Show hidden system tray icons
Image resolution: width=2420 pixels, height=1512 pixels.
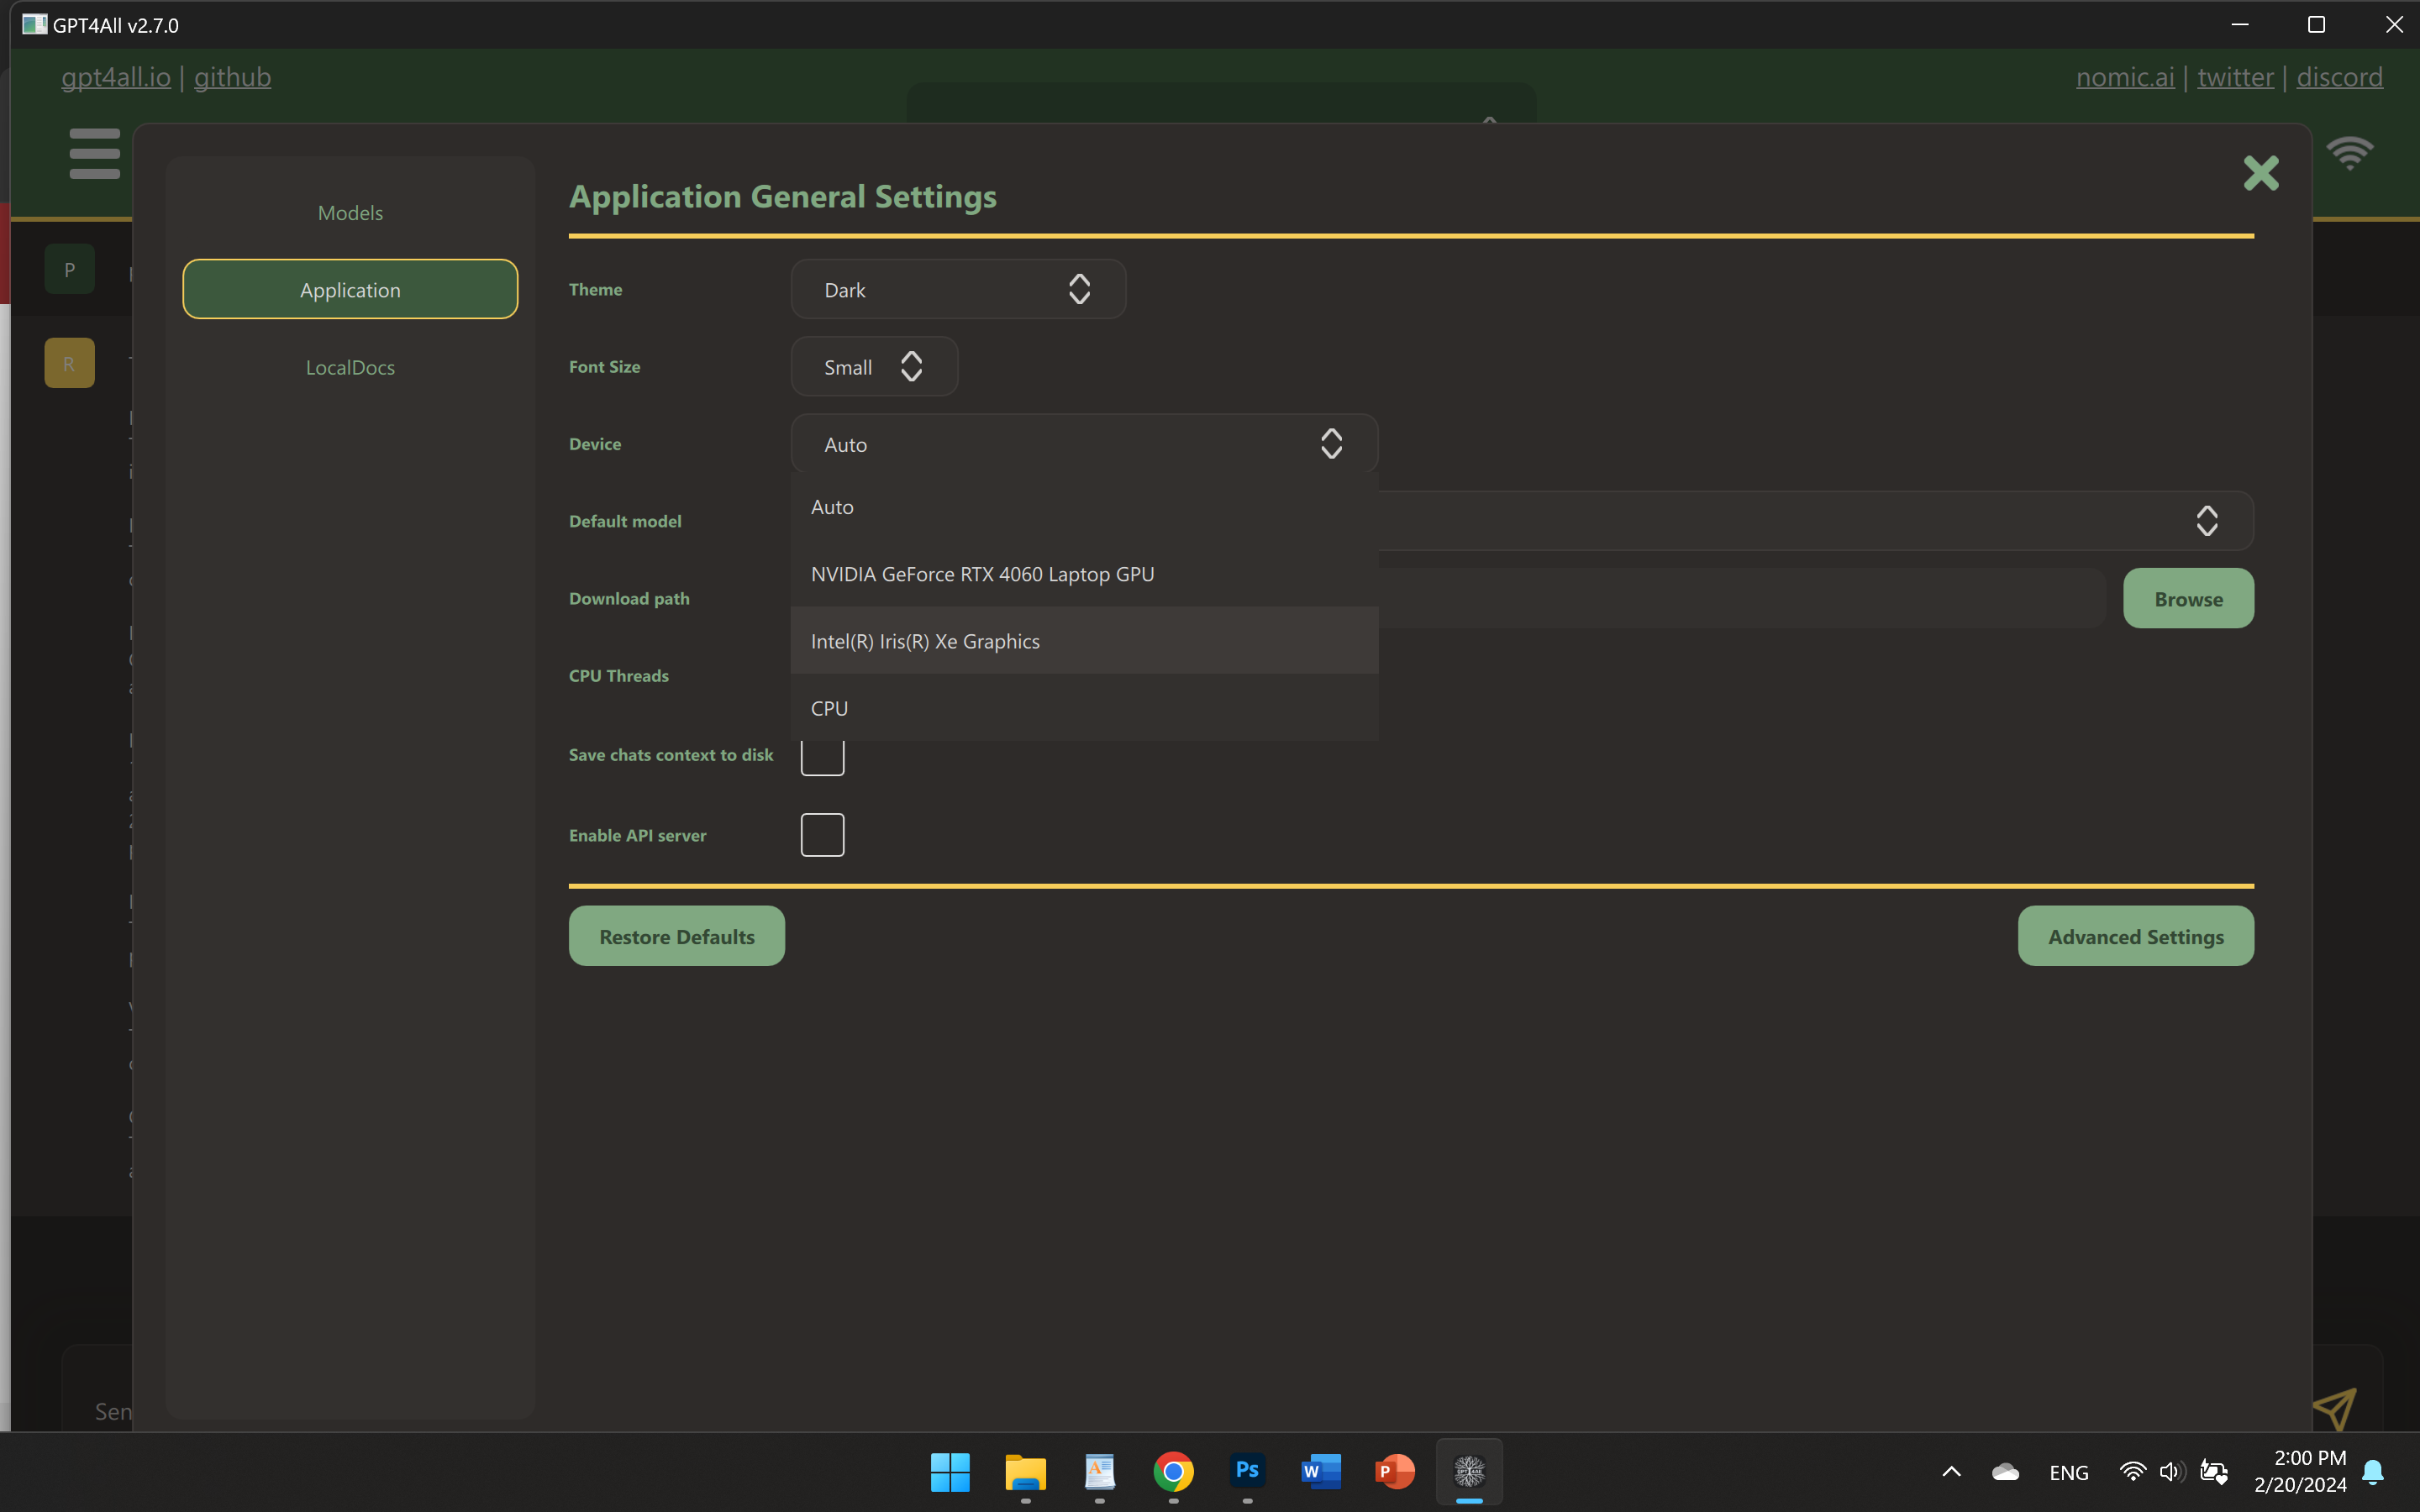pos(1951,1471)
